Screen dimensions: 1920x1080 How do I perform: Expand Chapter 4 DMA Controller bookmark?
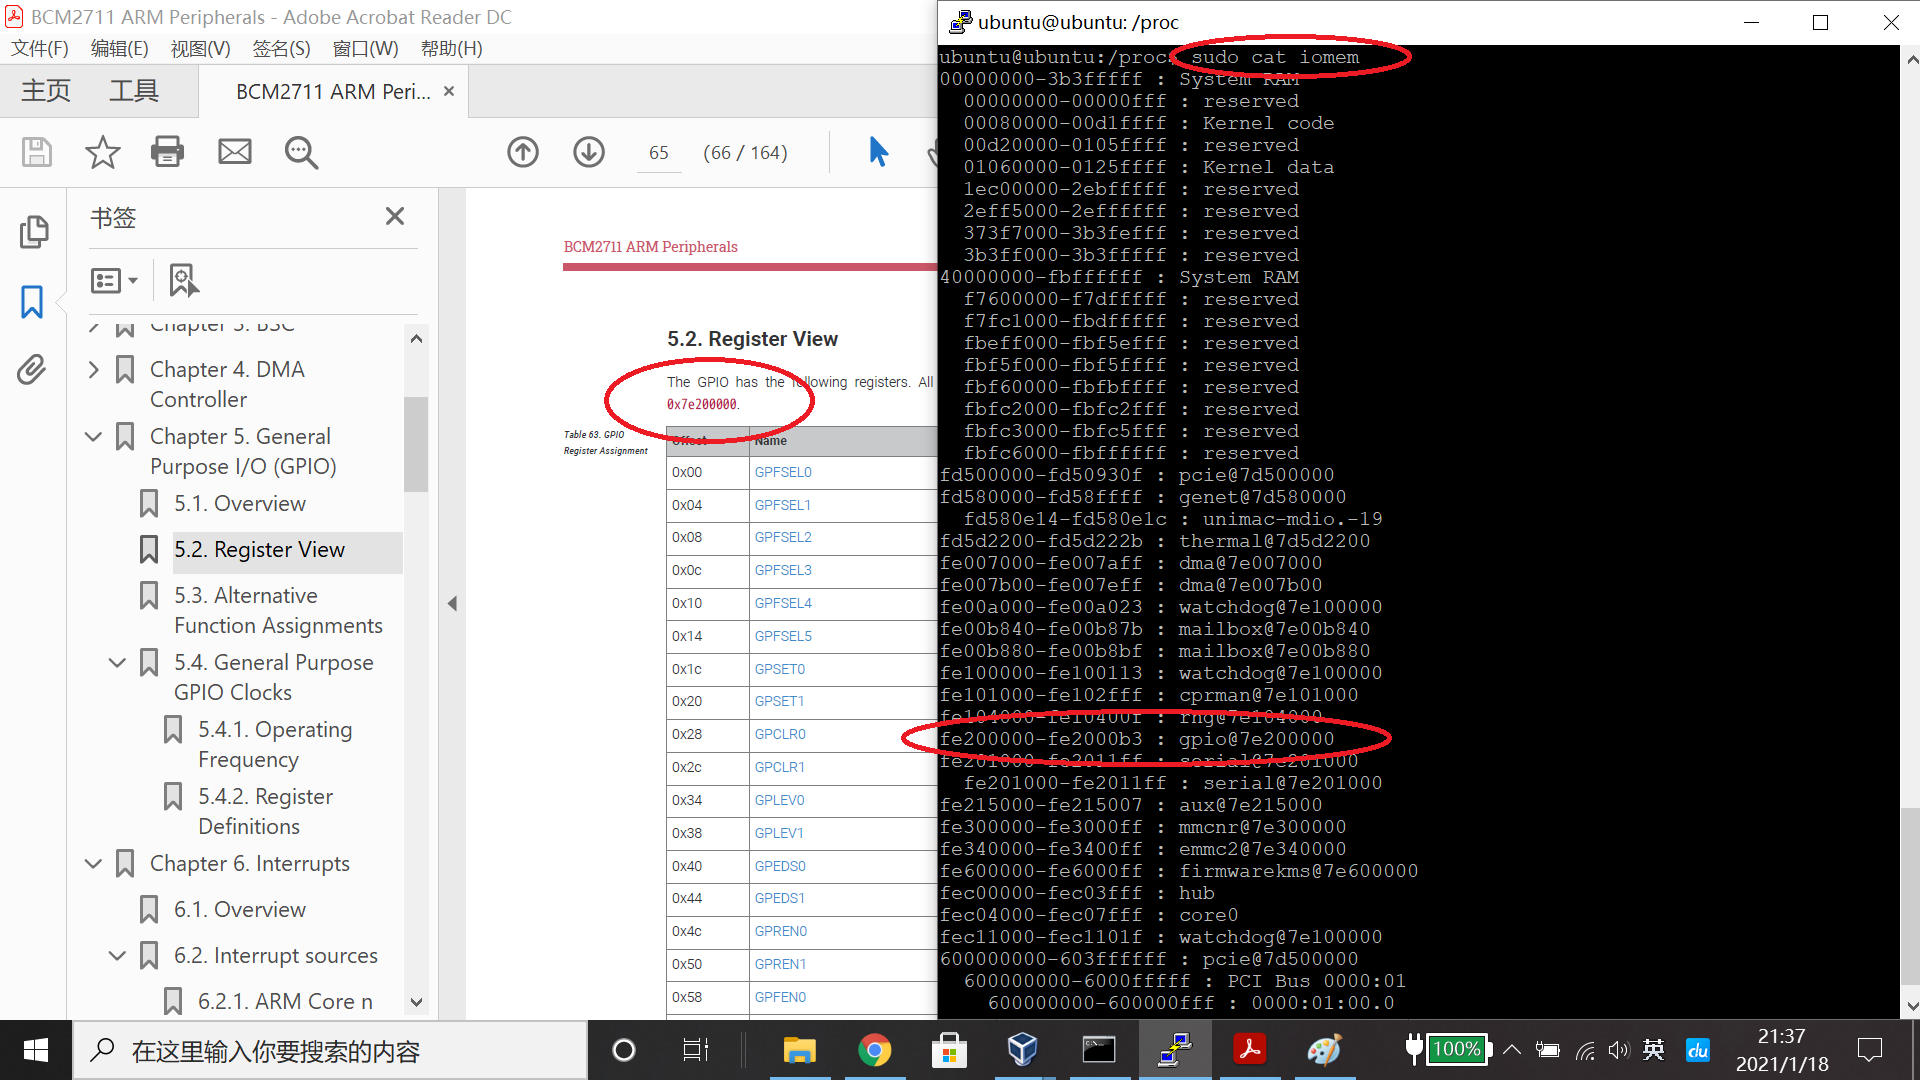(93, 369)
